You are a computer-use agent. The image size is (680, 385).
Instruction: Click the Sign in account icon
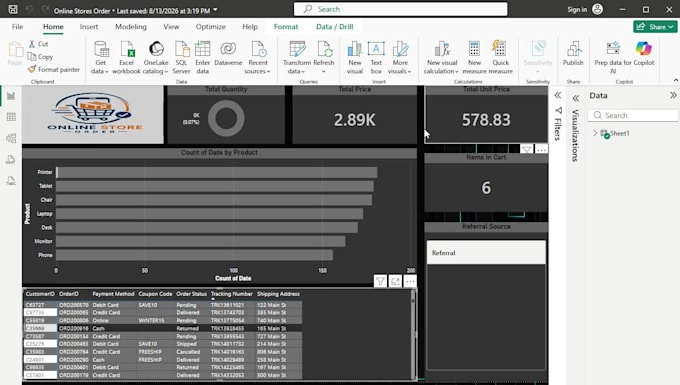coord(598,9)
